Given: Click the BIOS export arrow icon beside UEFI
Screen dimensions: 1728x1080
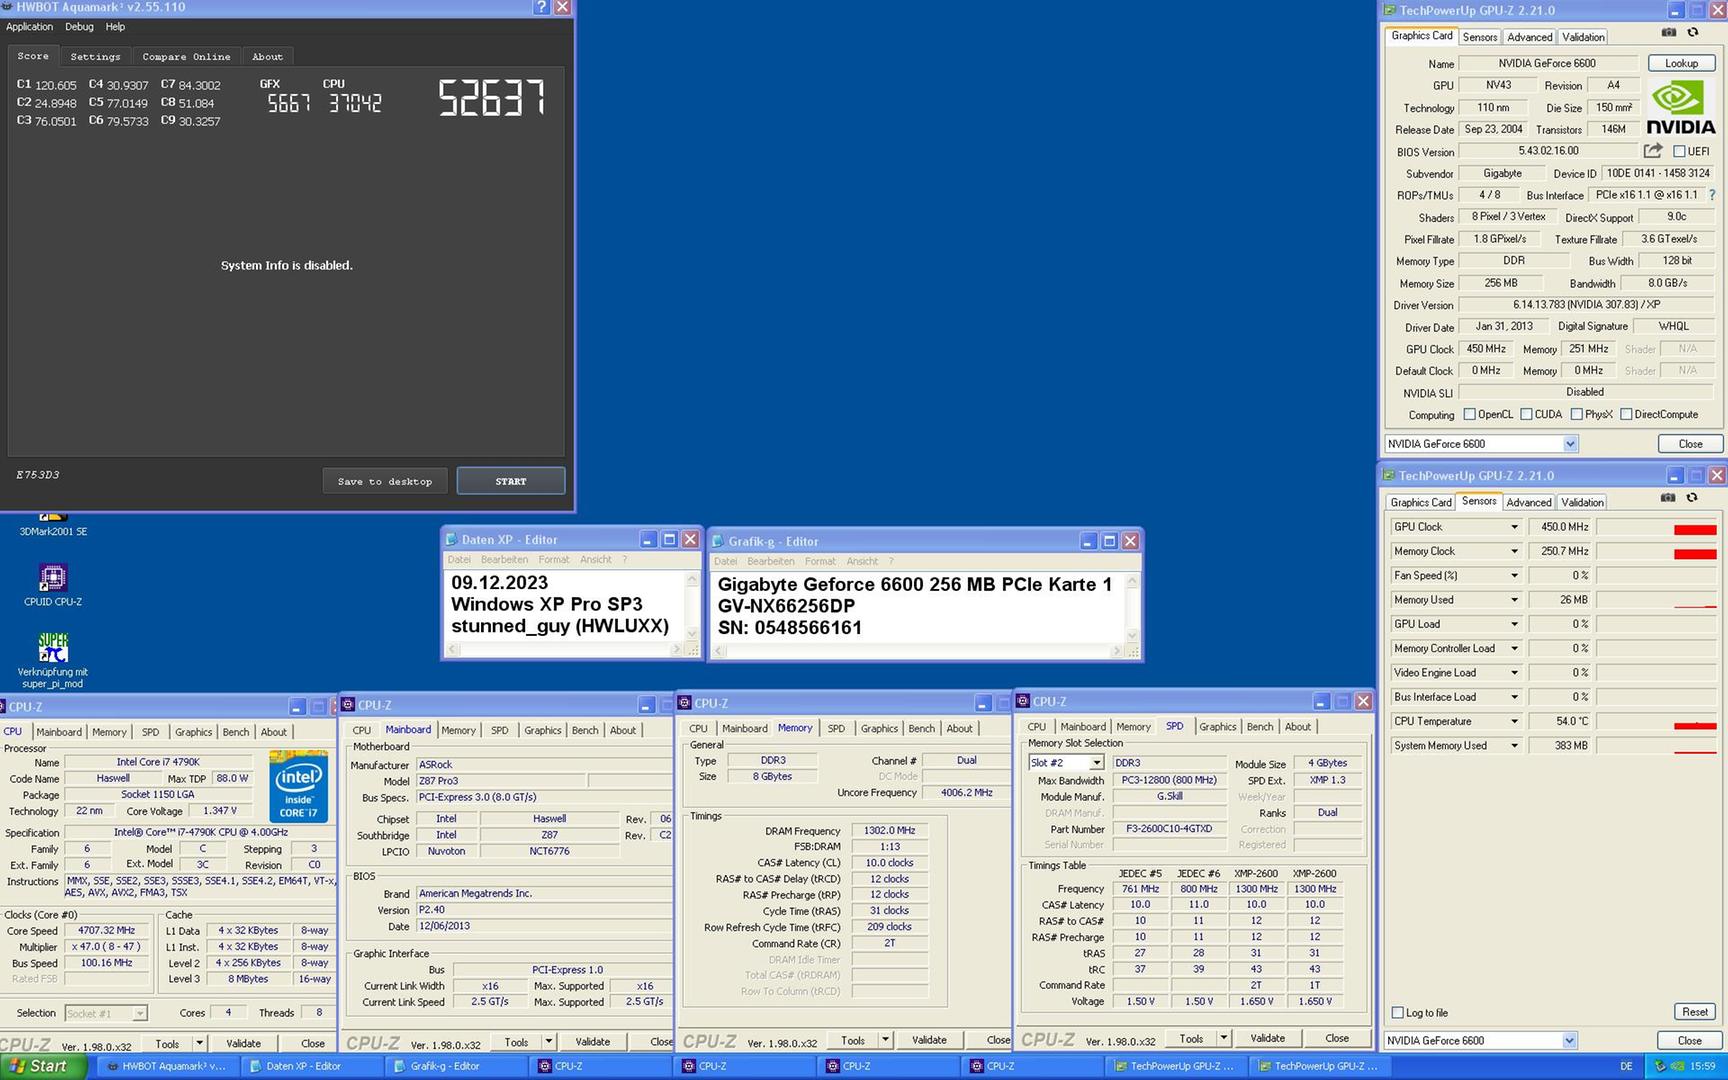Looking at the screenshot, I should tap(1653, 151).
